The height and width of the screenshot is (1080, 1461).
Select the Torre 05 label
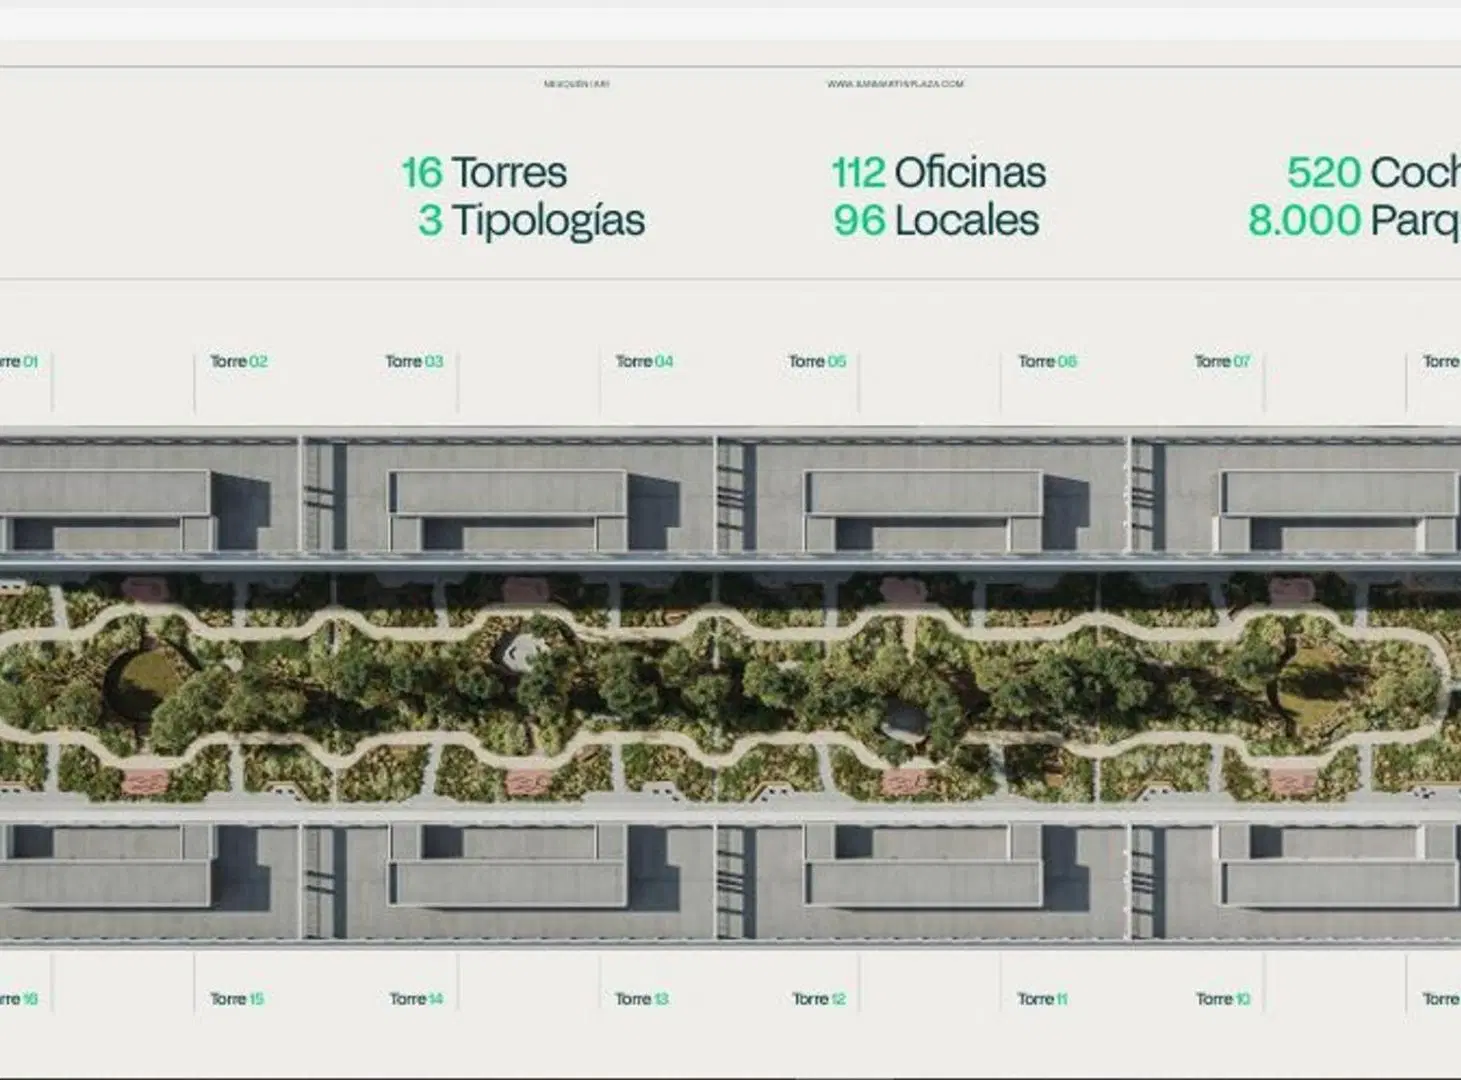click(x=817, y=361)
